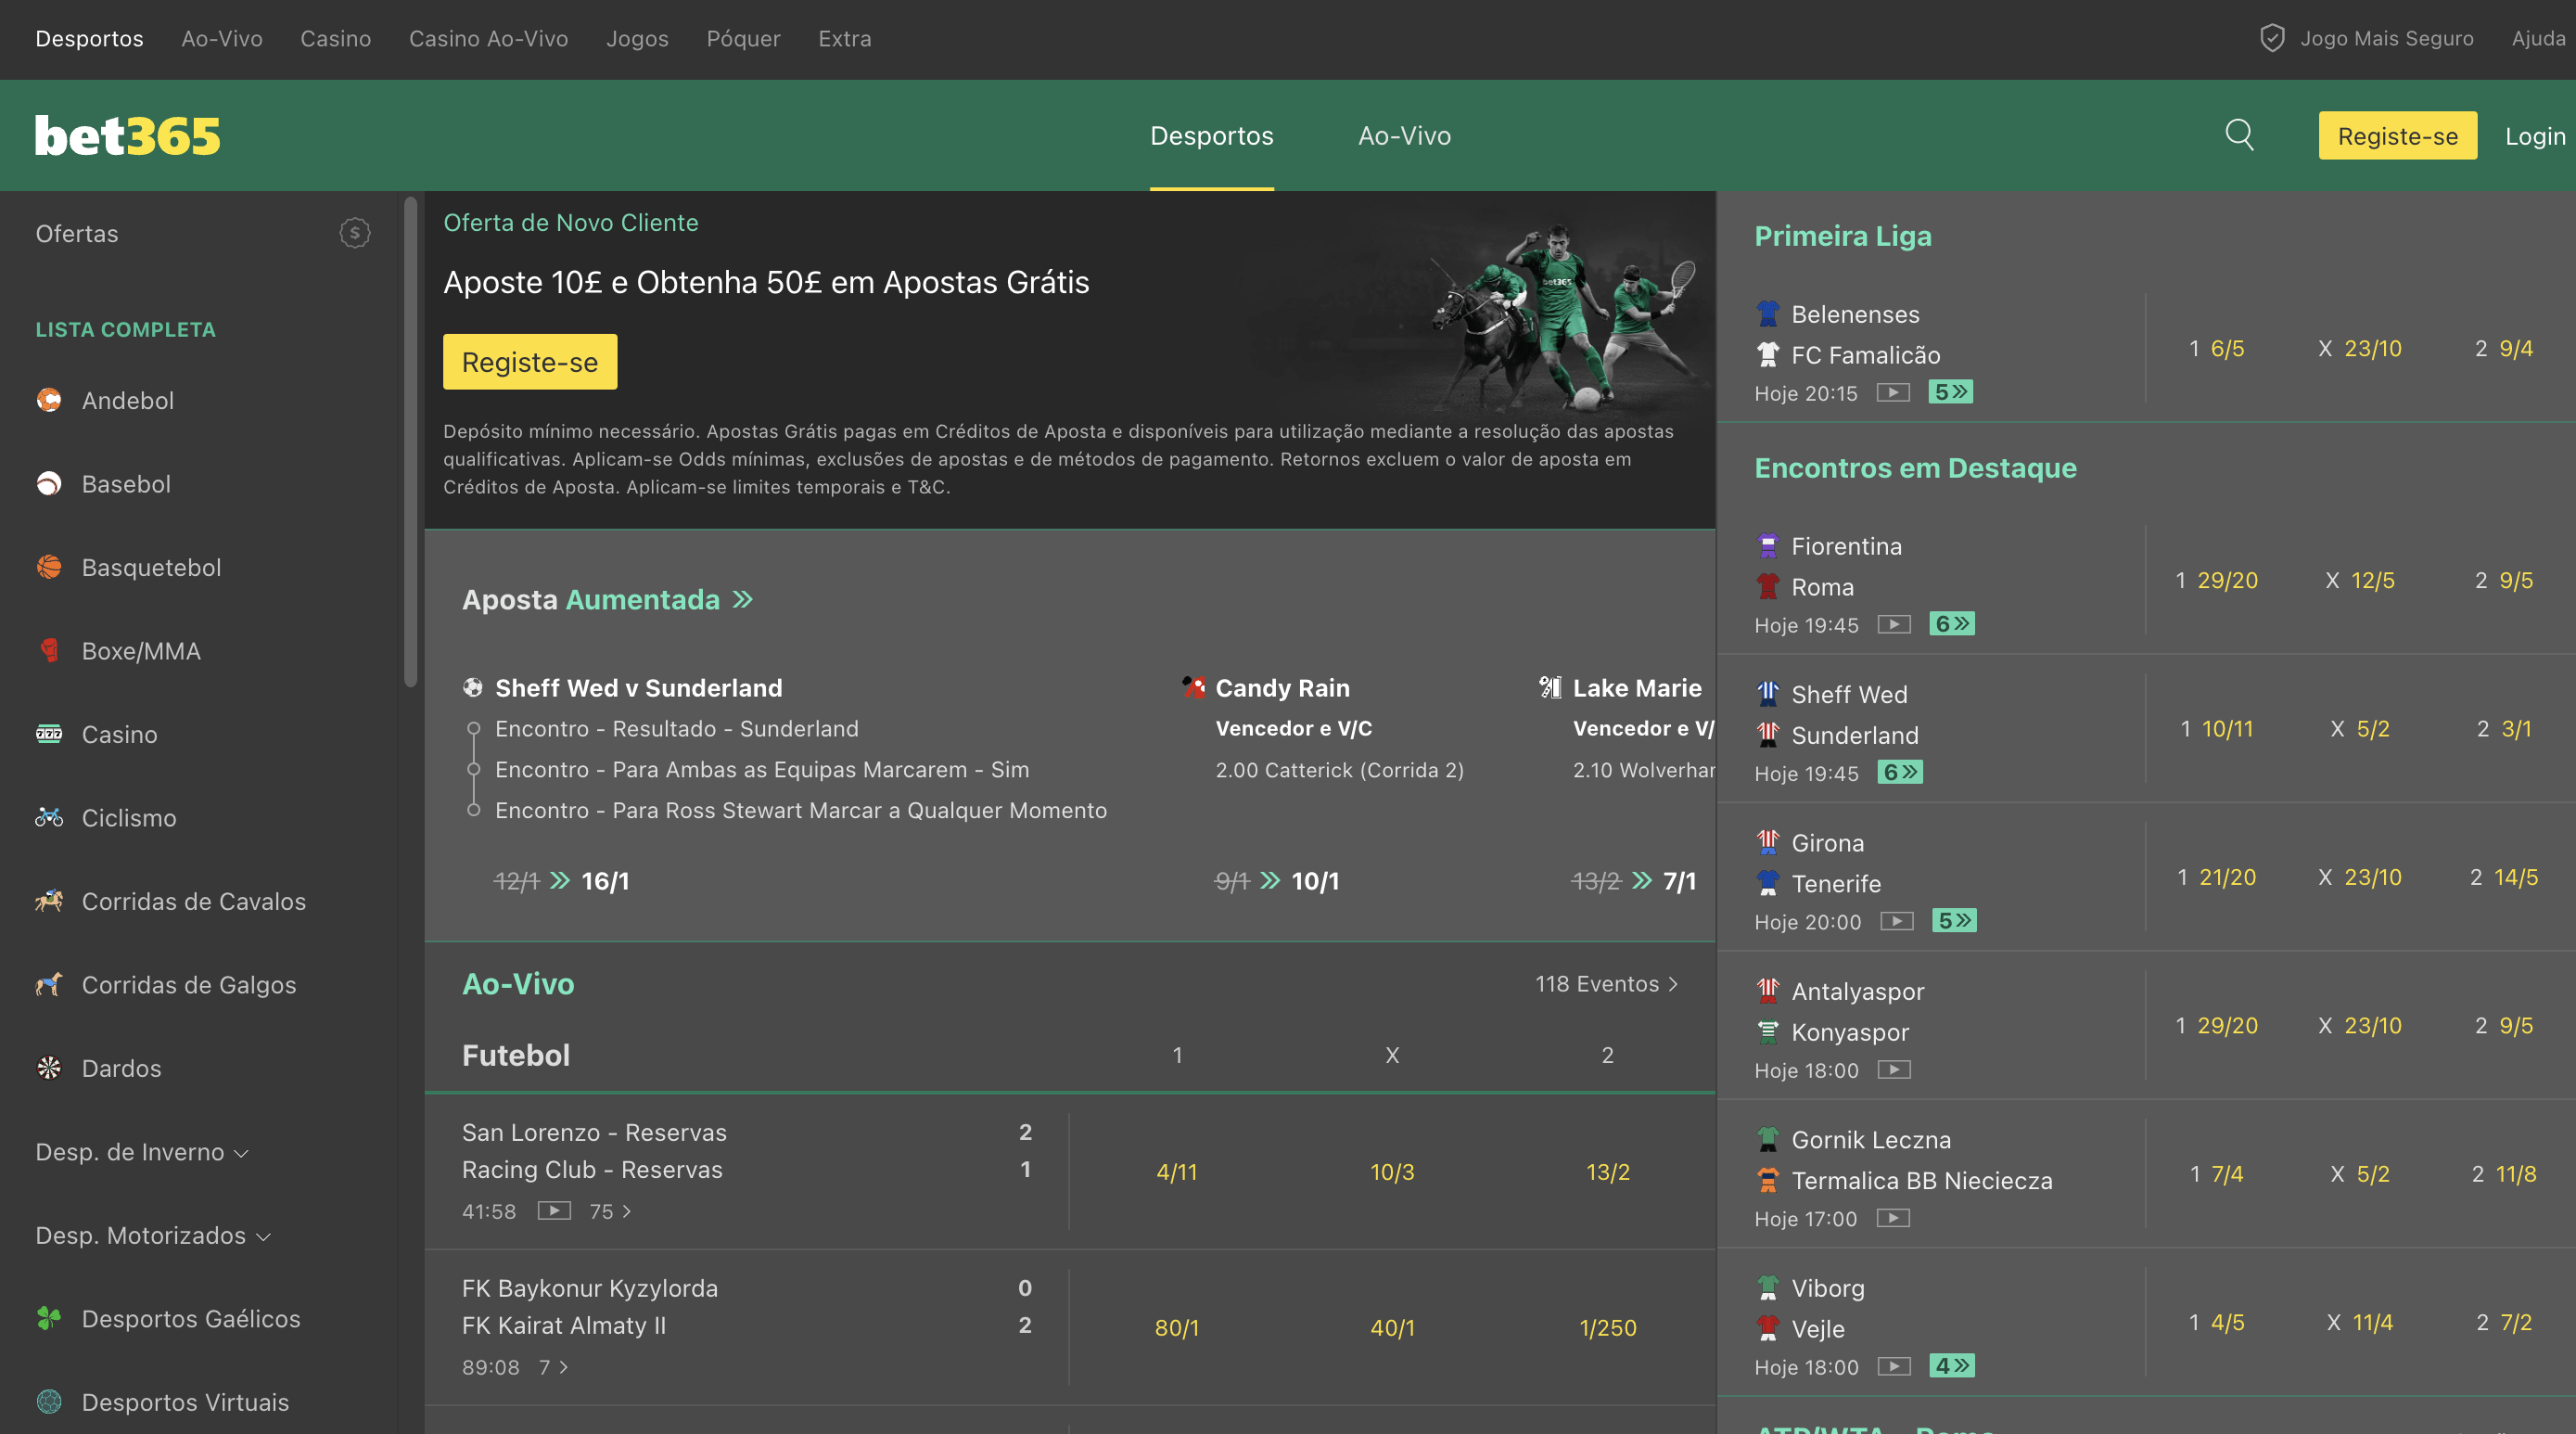
Task: Open bet boost badge 4 for Viborg match
Action: [x=1952, y=1365]
